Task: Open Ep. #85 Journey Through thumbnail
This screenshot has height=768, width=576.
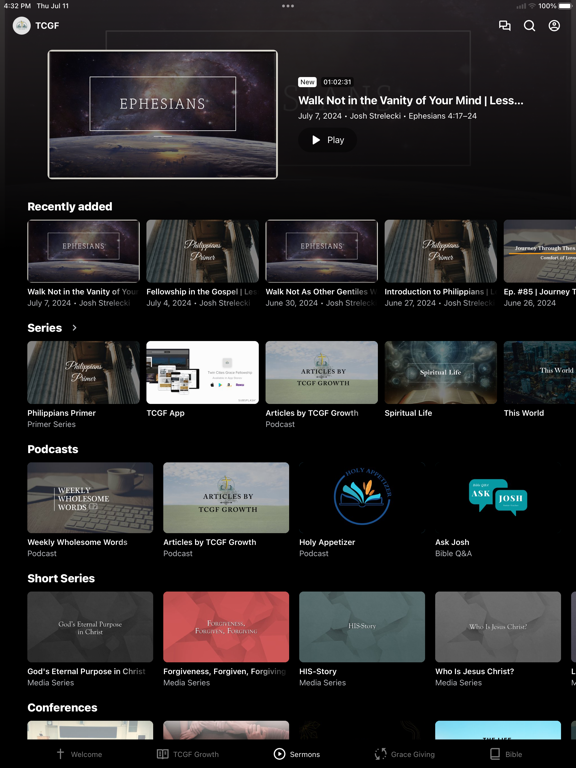Action: [x=540, y=251]
